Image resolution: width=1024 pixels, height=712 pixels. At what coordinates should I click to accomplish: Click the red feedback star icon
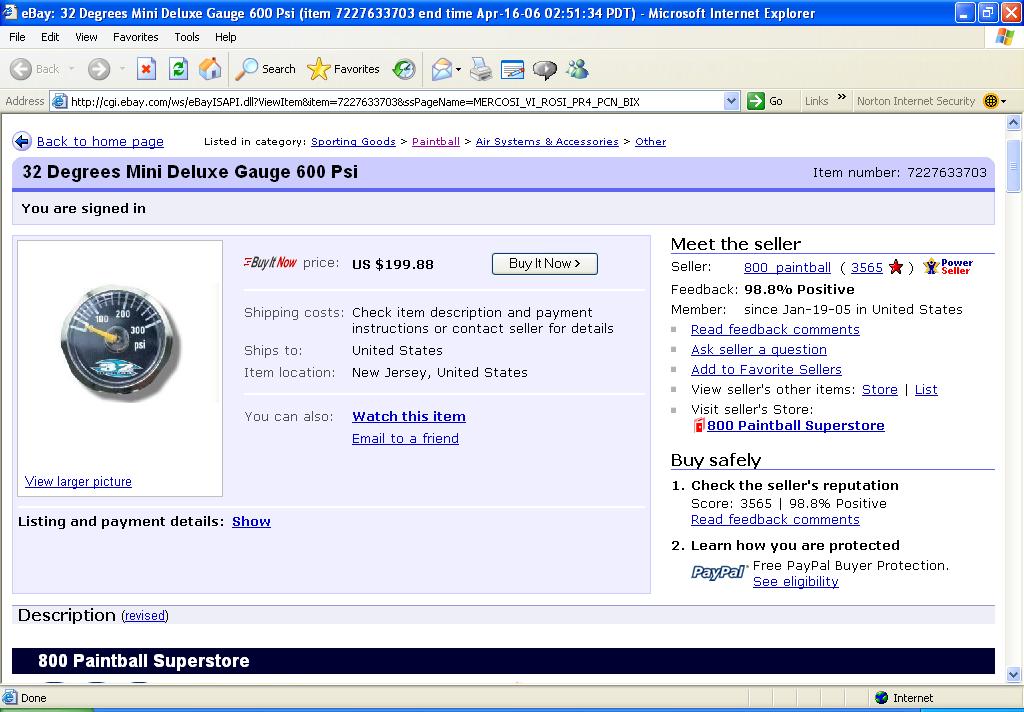(896, 267)
